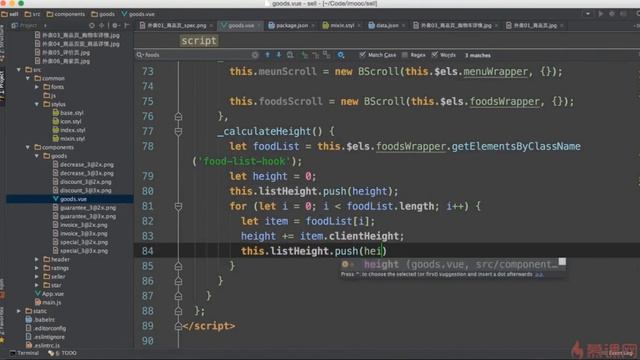Click the next occurrence down arrow

(x=279, y=55)
